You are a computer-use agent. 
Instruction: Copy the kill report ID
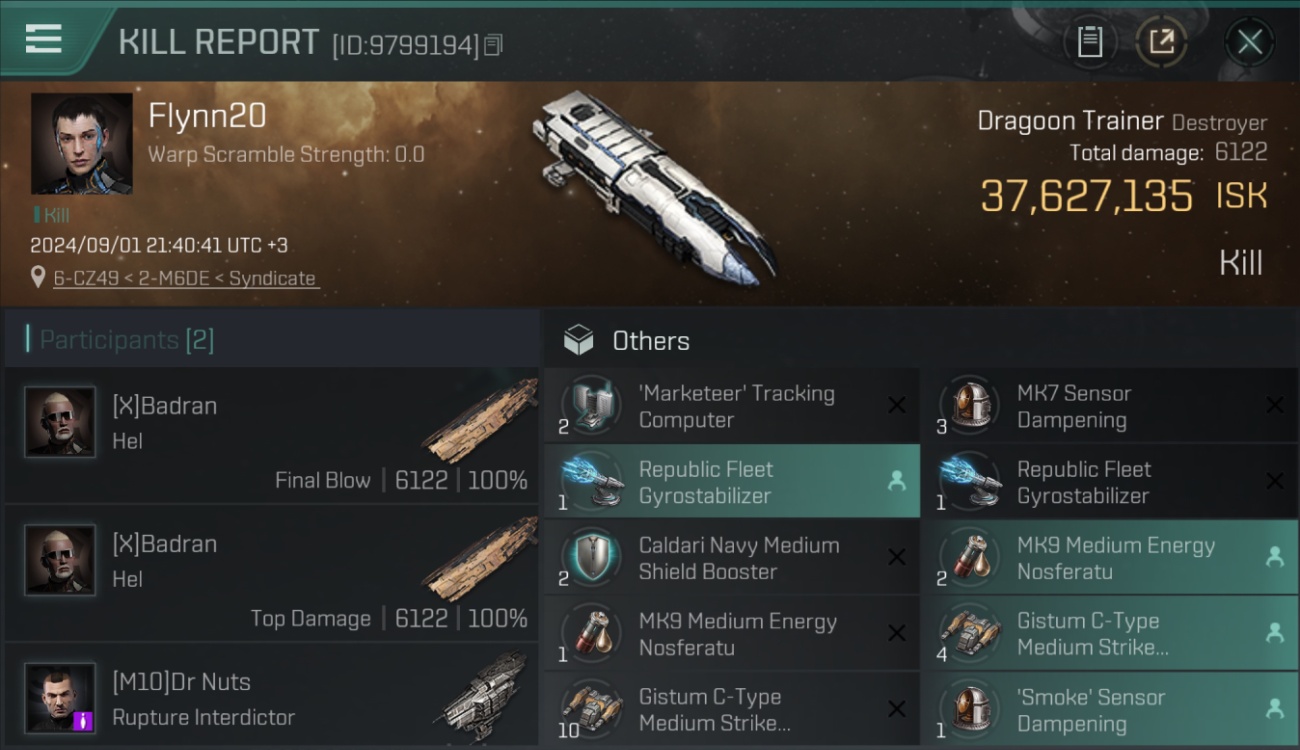coord(493,45)
